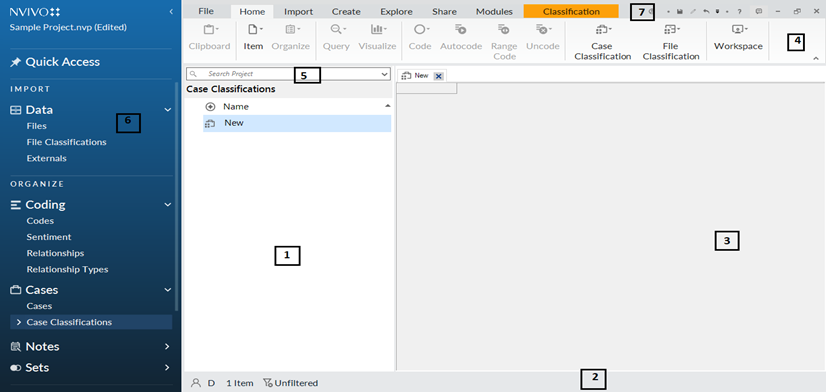
Task: Click the pencil edit icon in title bar
Action: coord(693,11)
